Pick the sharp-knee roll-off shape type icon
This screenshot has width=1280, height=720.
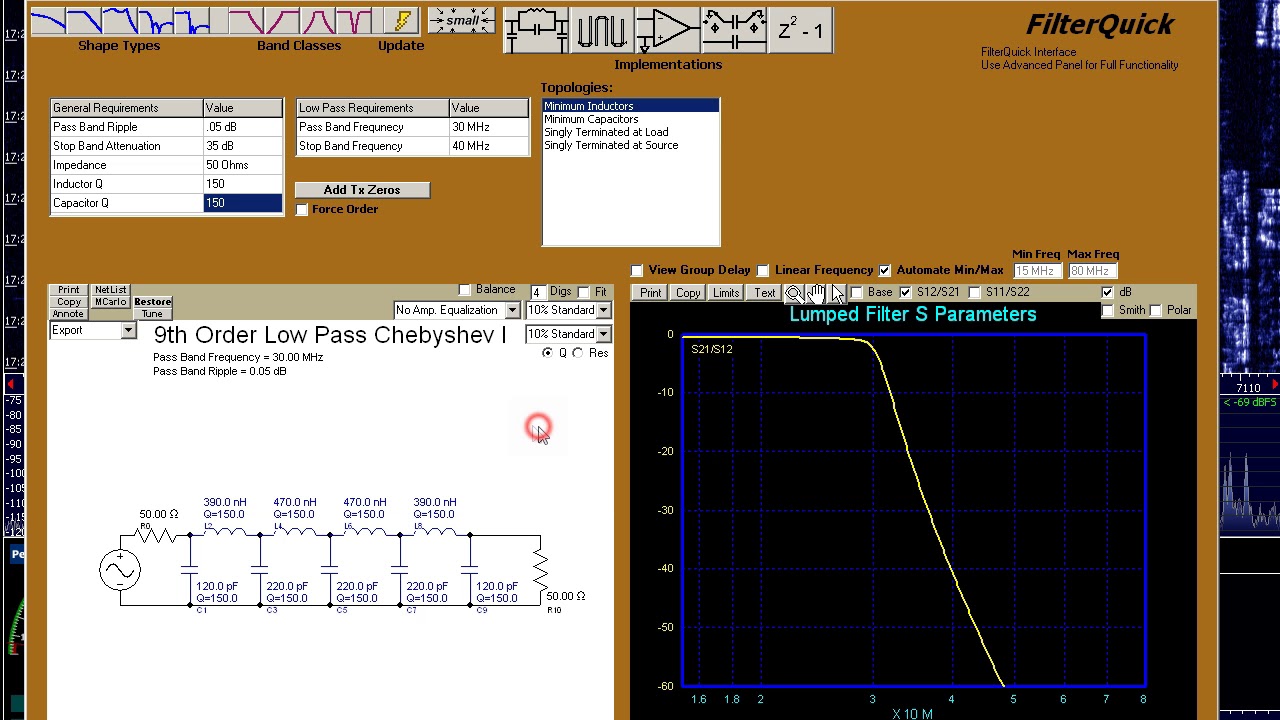click(x=84, y=20)
